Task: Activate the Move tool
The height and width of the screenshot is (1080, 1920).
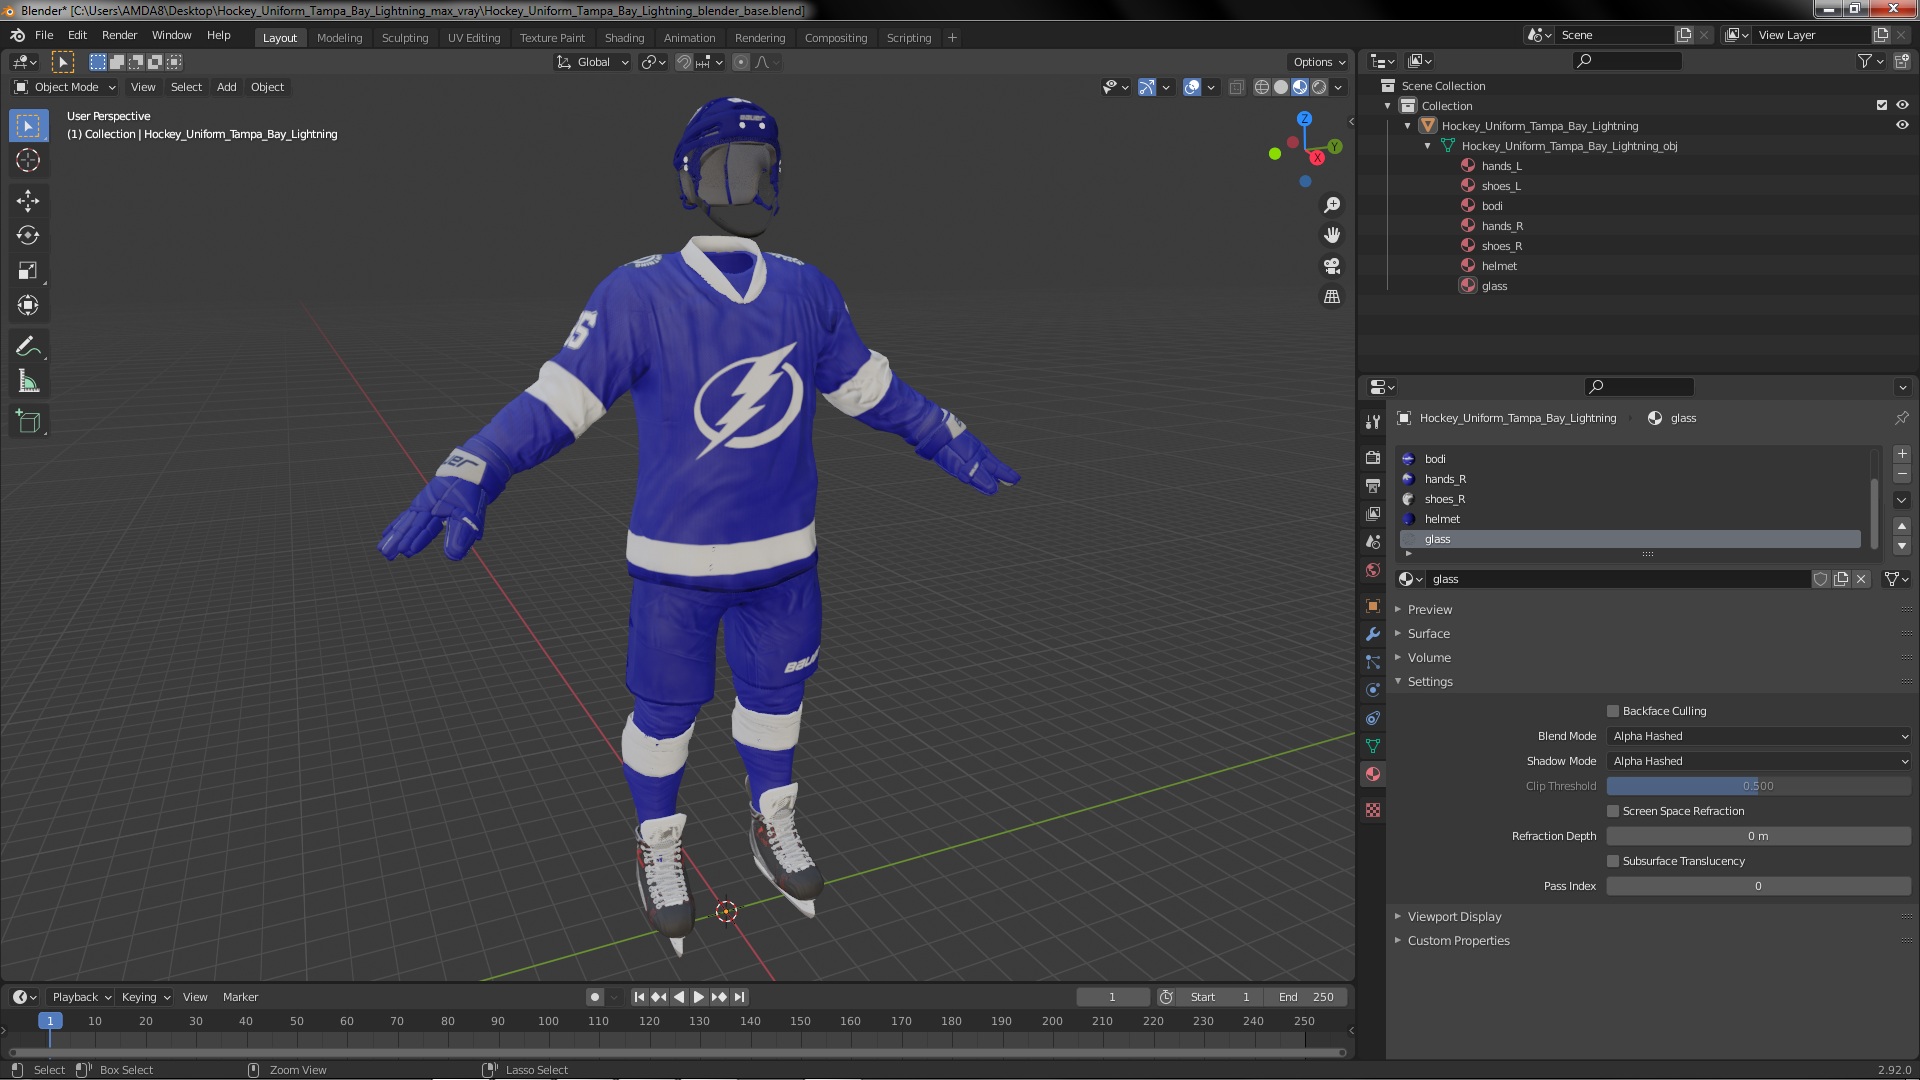Action: click(28, 201)
